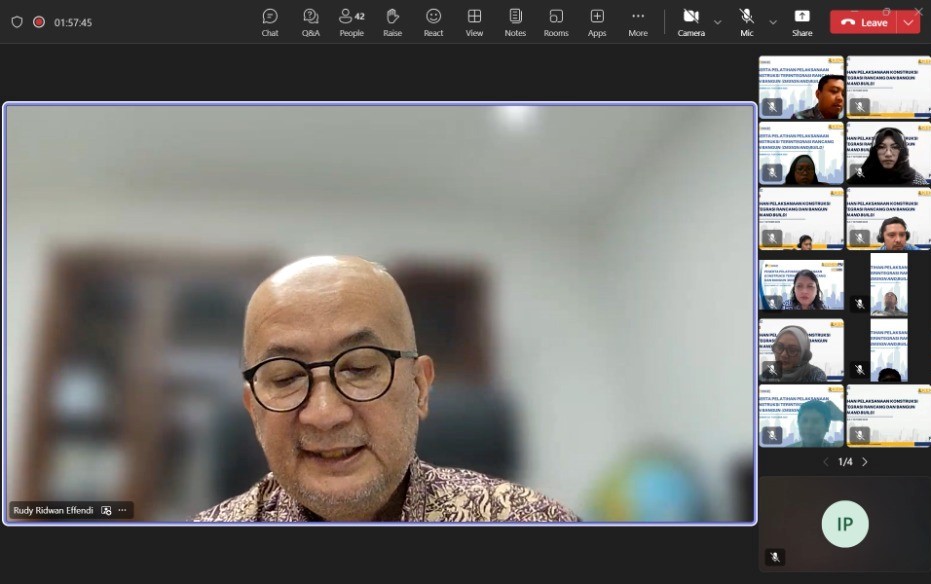
Task: Click the security shield icon
Action: tap(16, 20)
